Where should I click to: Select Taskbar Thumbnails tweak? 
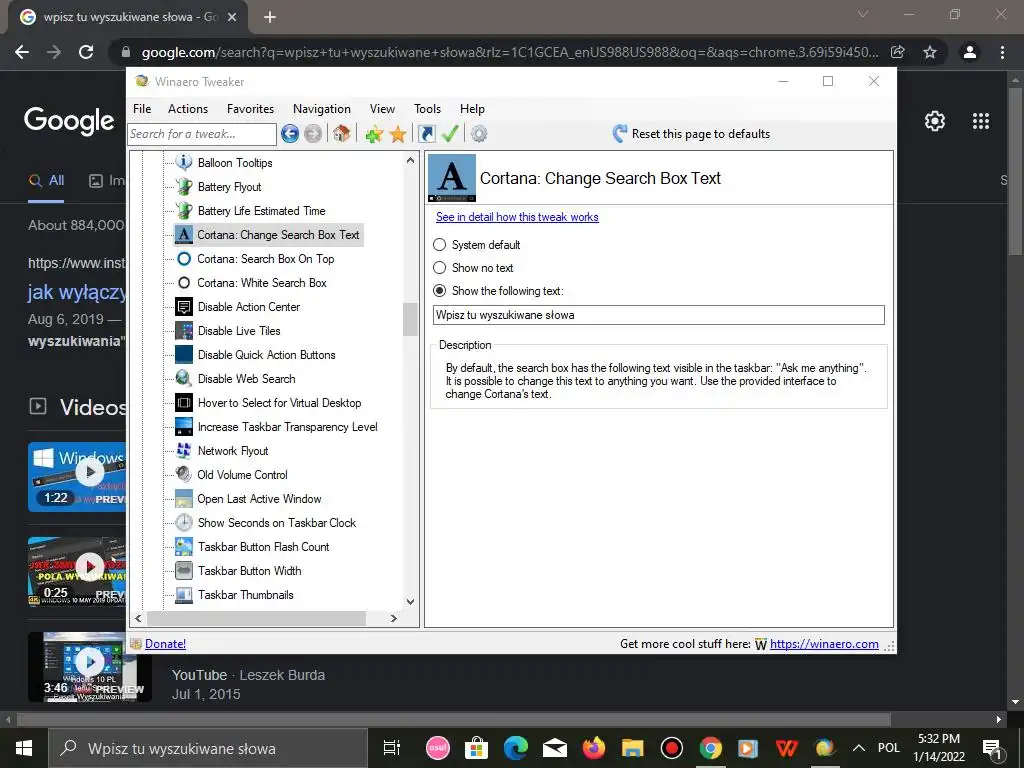[246, 595]
